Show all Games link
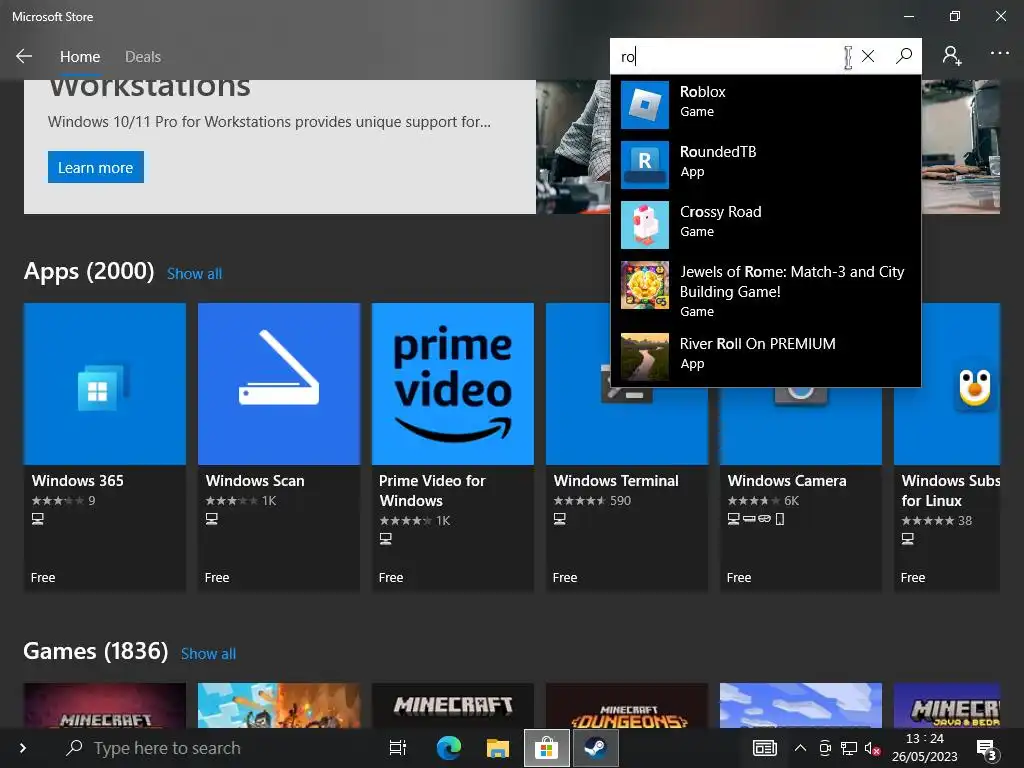The width and height of the screenshot is (1024, 768). (x=208, y=654)
